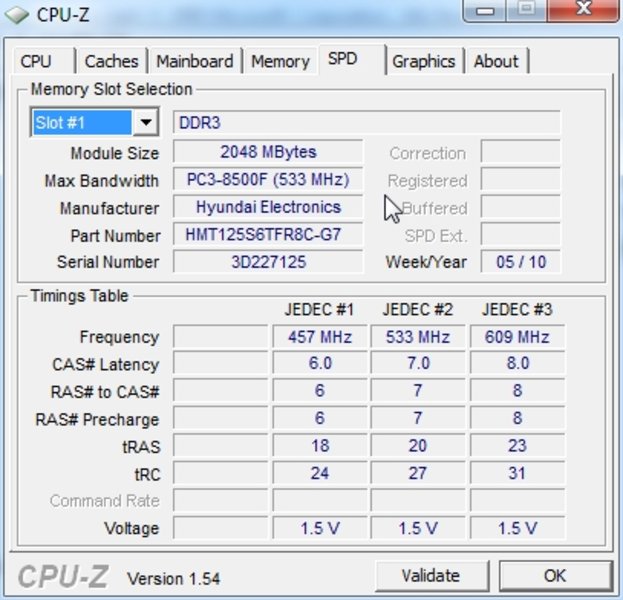Click the empty Correction field
The image size is (623, 600).
[520, 152]
